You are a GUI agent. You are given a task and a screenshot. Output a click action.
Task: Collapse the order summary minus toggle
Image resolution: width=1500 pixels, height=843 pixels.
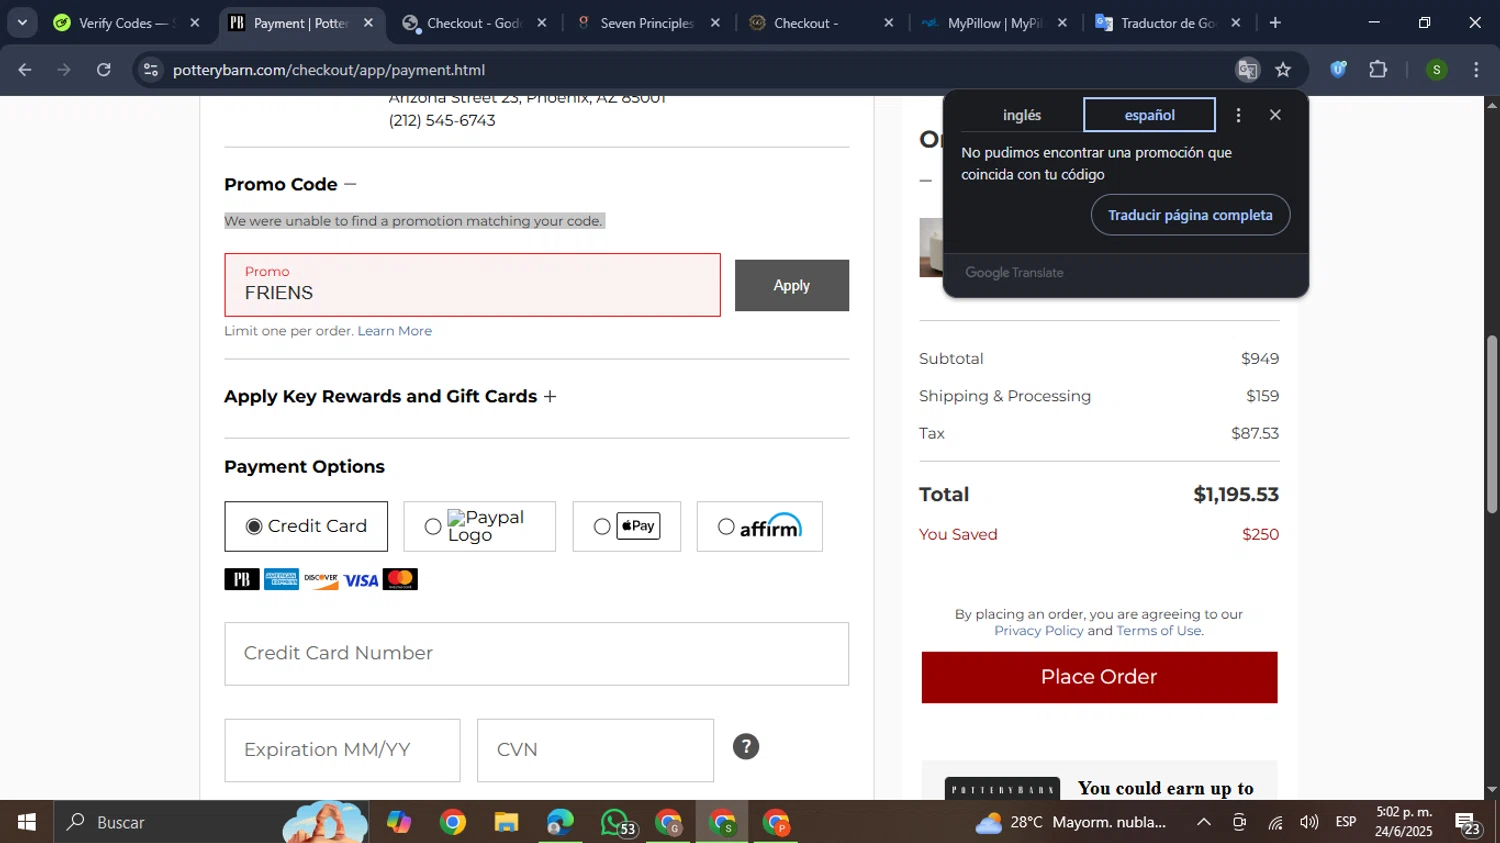click(926, 181)
